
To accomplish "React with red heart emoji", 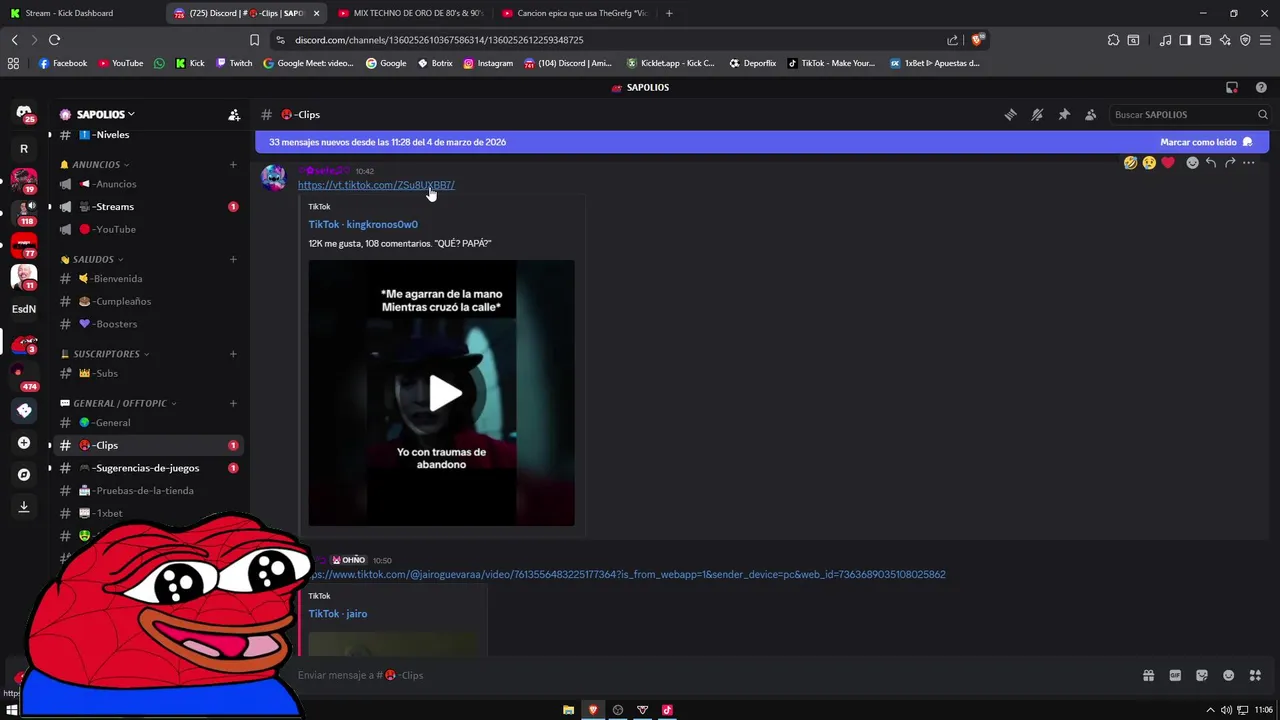I will click(x=1168, y=163).
